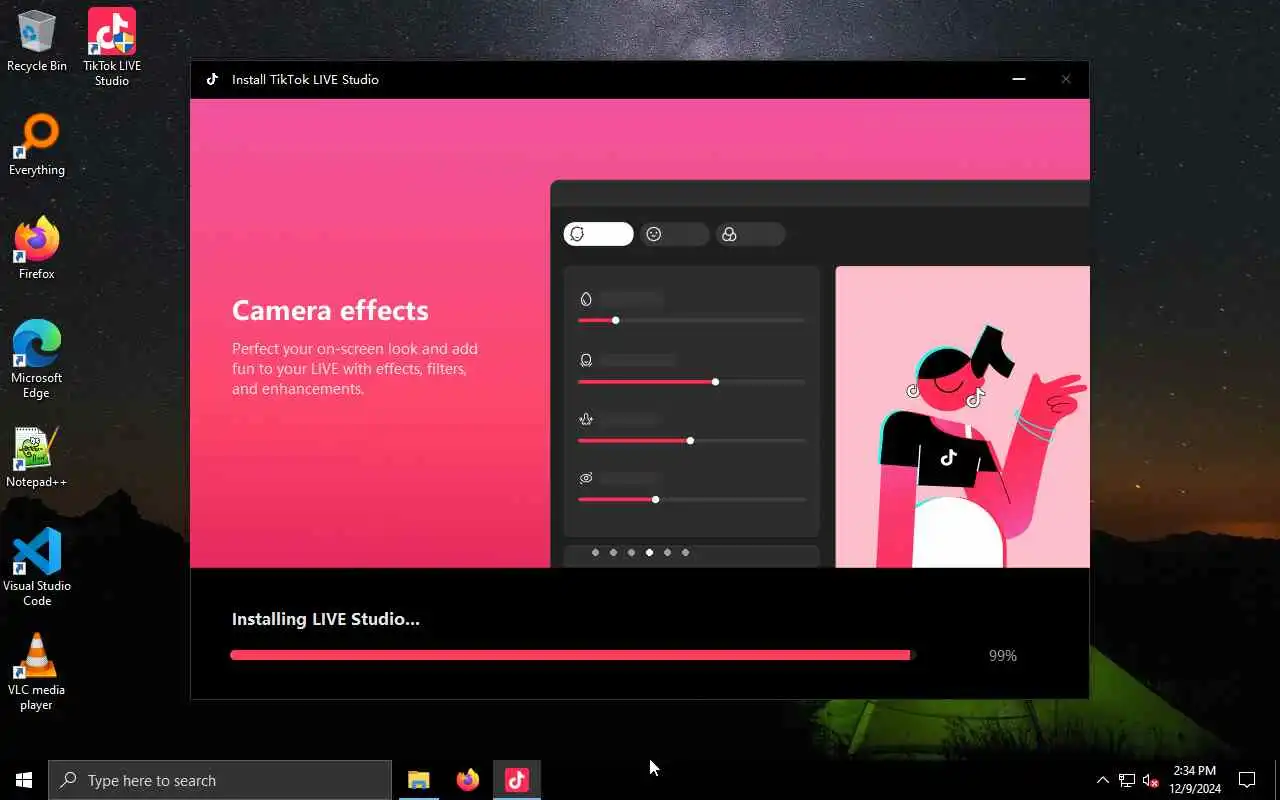The height and width of the screenshot is (800, 1280).
Task: Select the face beauty tab in preview
Action: [x=598, y=234]
